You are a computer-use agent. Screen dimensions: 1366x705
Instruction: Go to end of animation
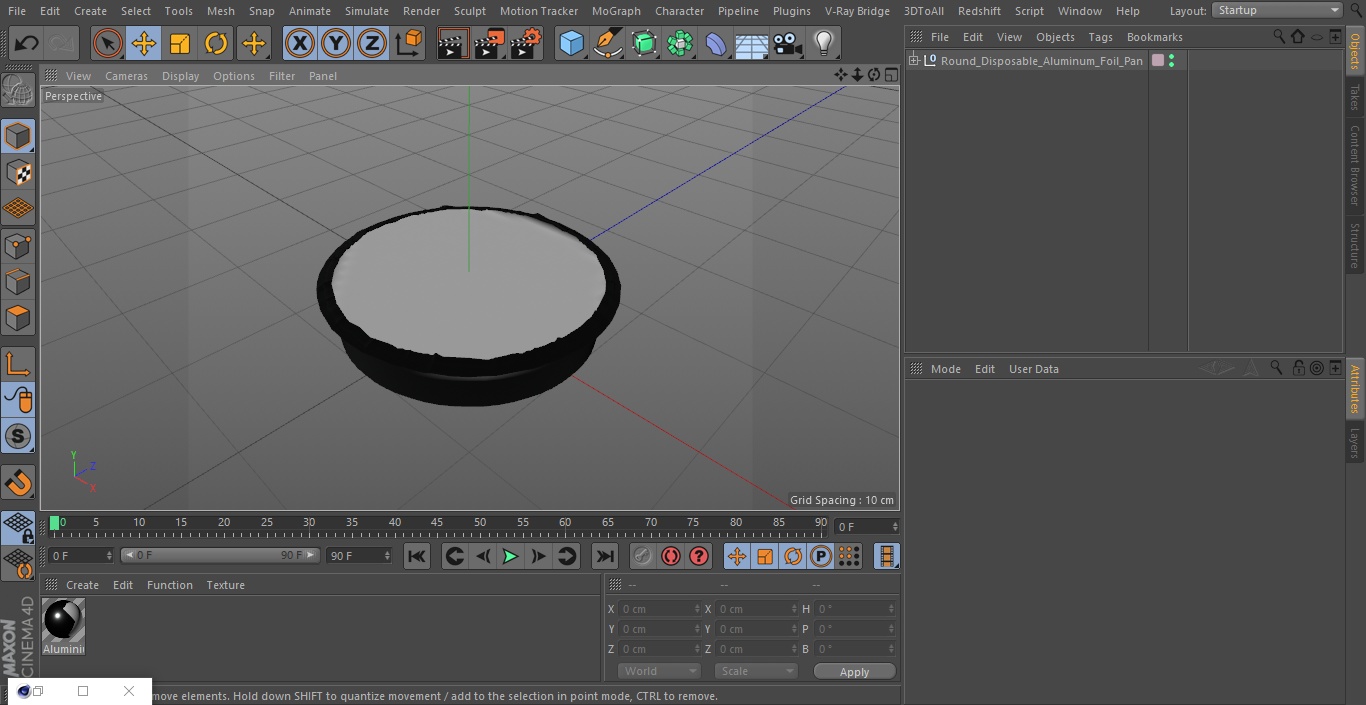[x=605, y=556]
